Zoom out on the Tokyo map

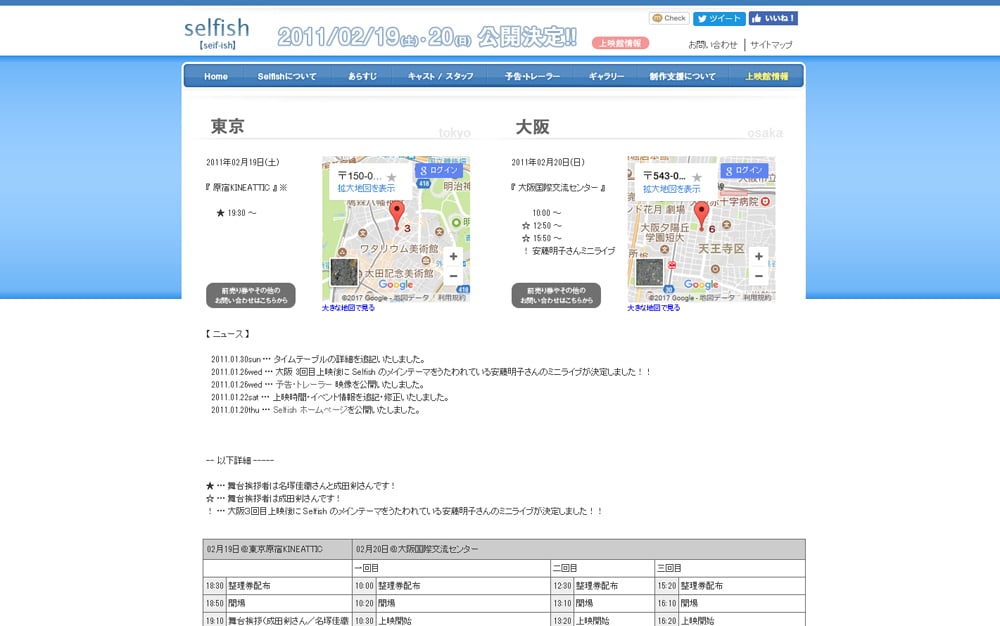453,276
